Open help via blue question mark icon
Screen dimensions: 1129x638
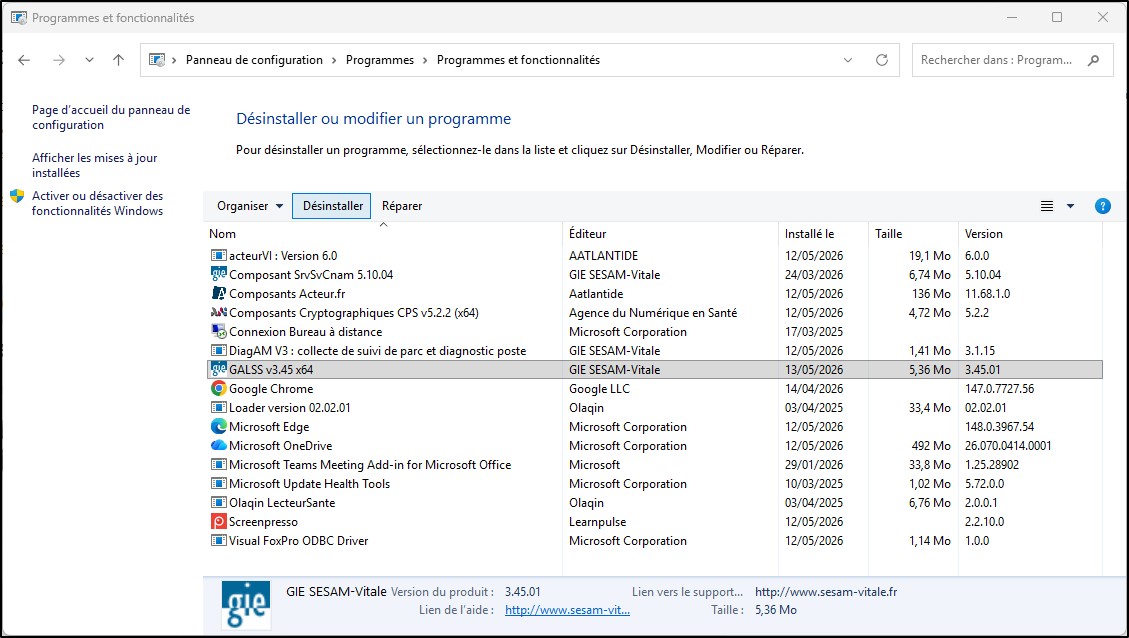1102,206
